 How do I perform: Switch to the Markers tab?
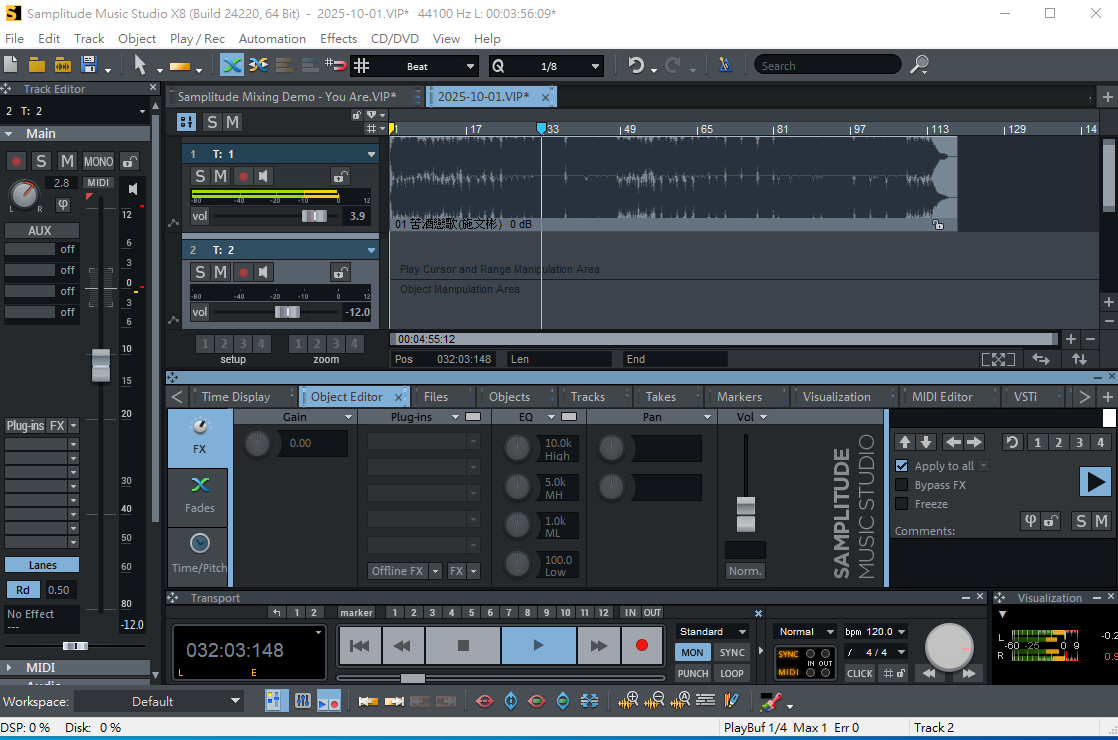pyautogui.click(x=739, y=396)
